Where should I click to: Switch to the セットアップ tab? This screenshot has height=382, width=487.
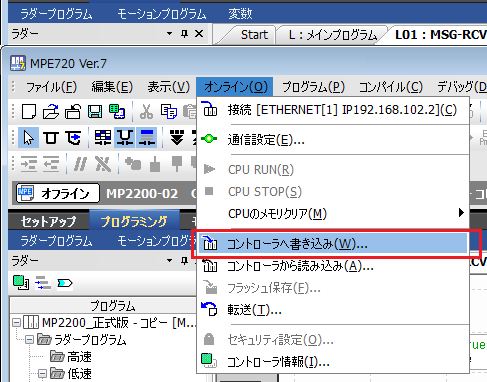pyautogui.click(x=49, y=221)
